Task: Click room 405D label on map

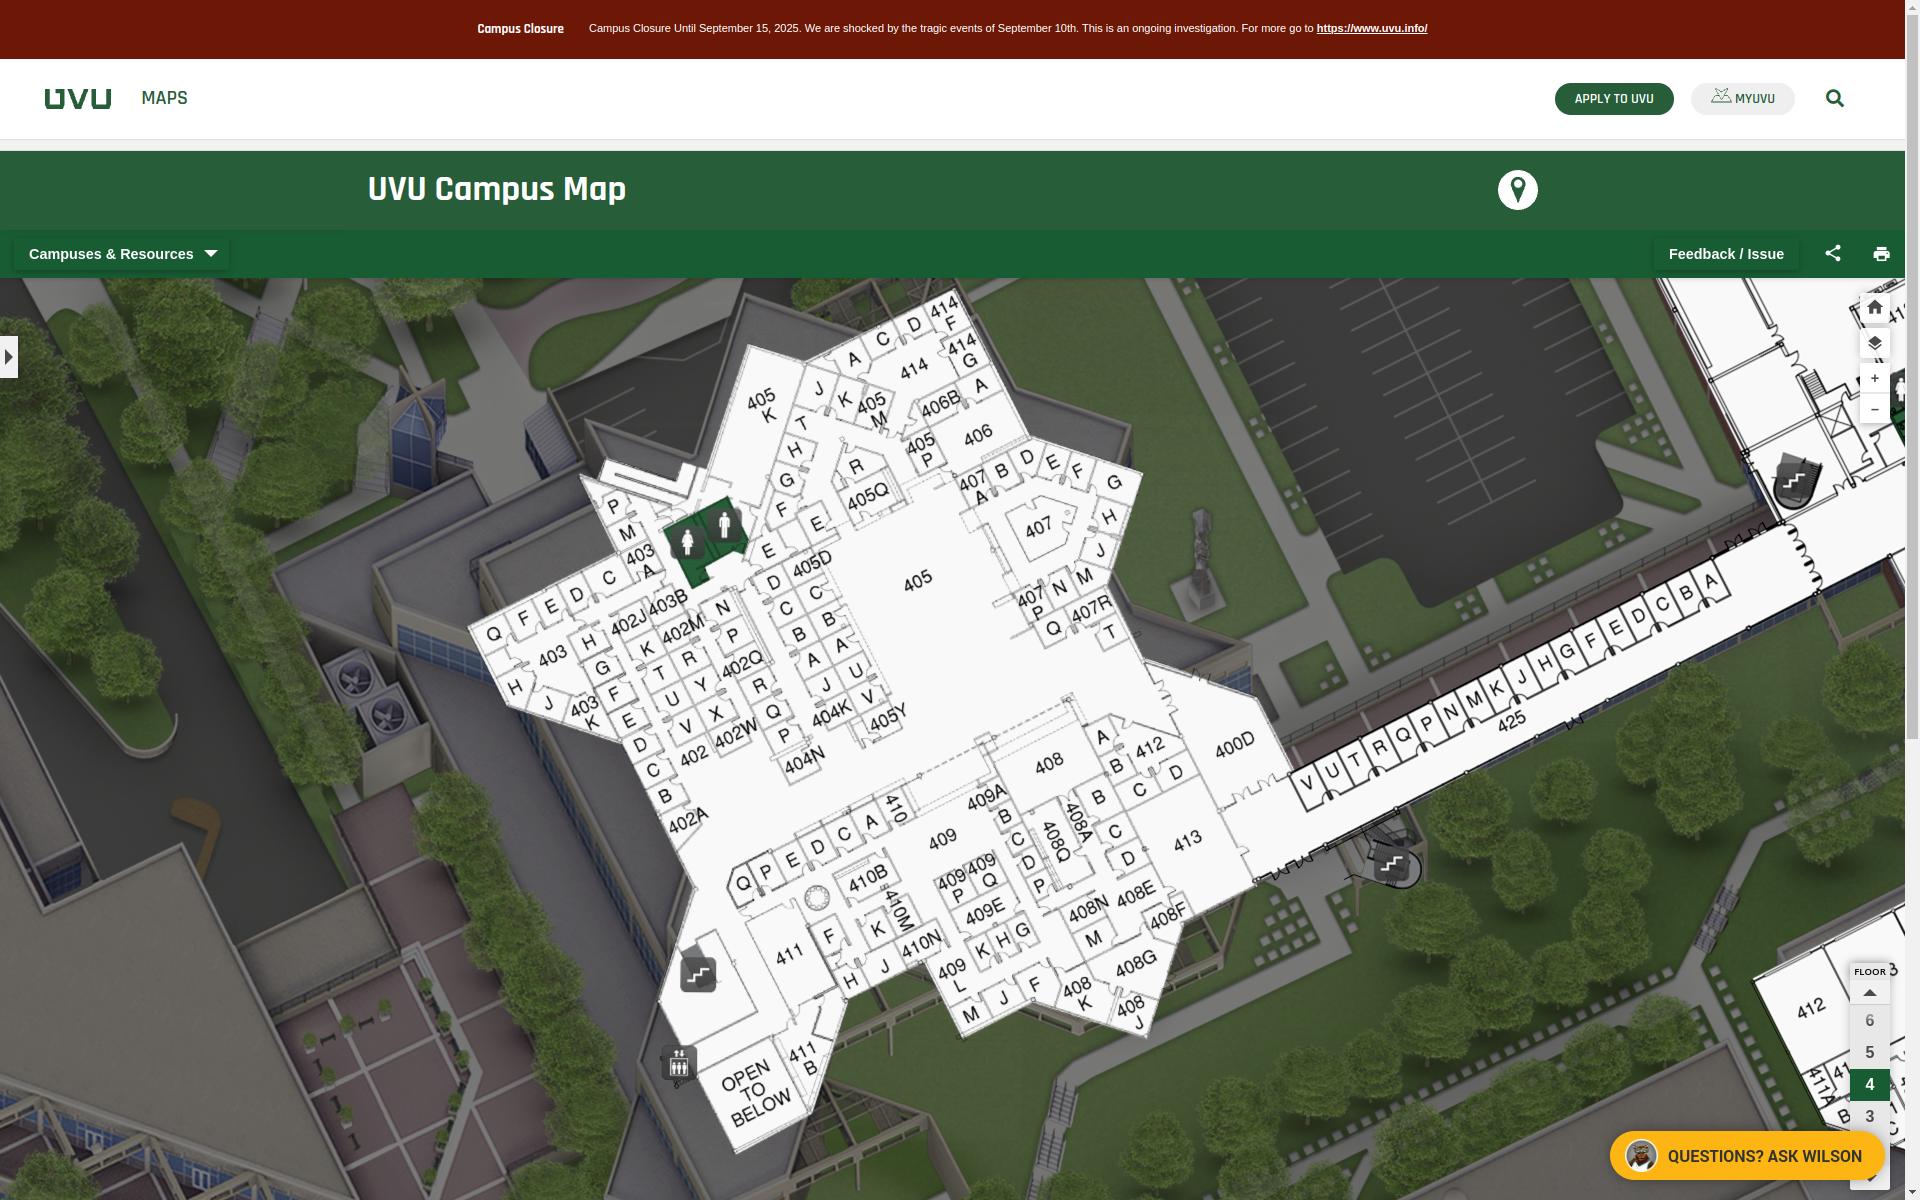Action: pyautogui.click(x=812, y=565)
